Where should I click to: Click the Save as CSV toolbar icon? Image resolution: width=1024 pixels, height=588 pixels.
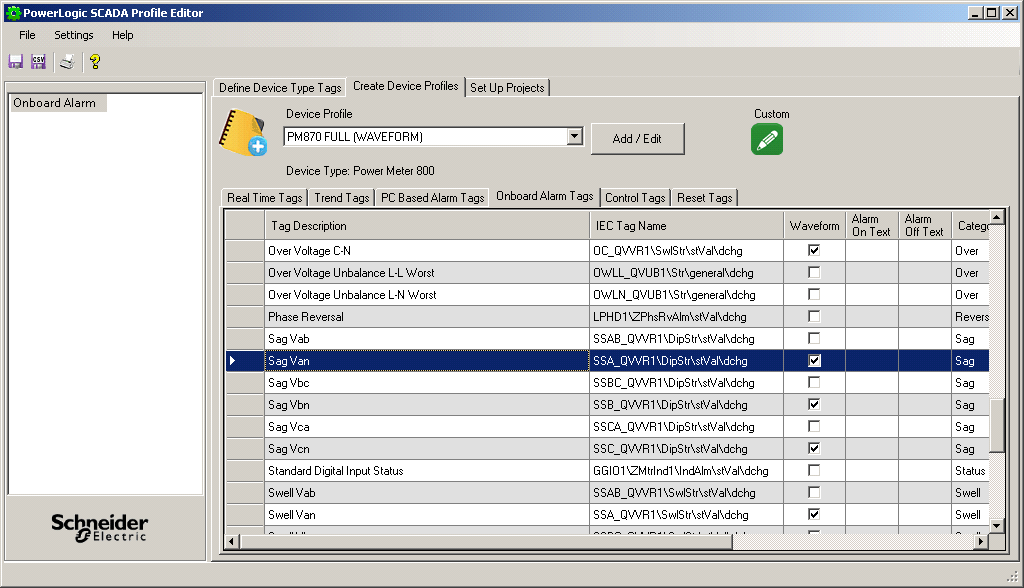(39, 61)
